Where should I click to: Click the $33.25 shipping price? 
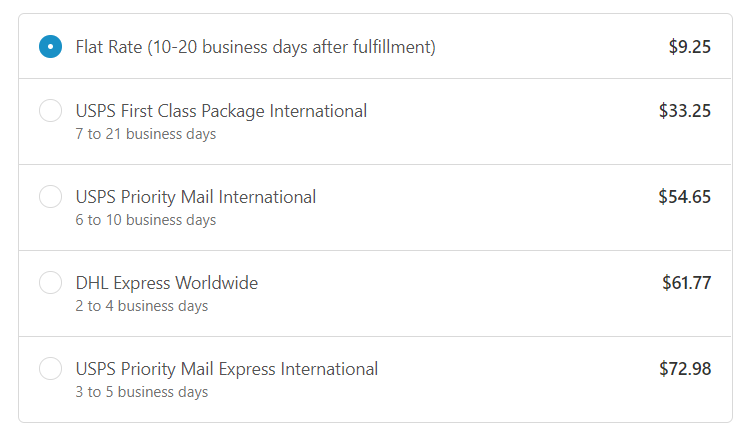(685, 111)
